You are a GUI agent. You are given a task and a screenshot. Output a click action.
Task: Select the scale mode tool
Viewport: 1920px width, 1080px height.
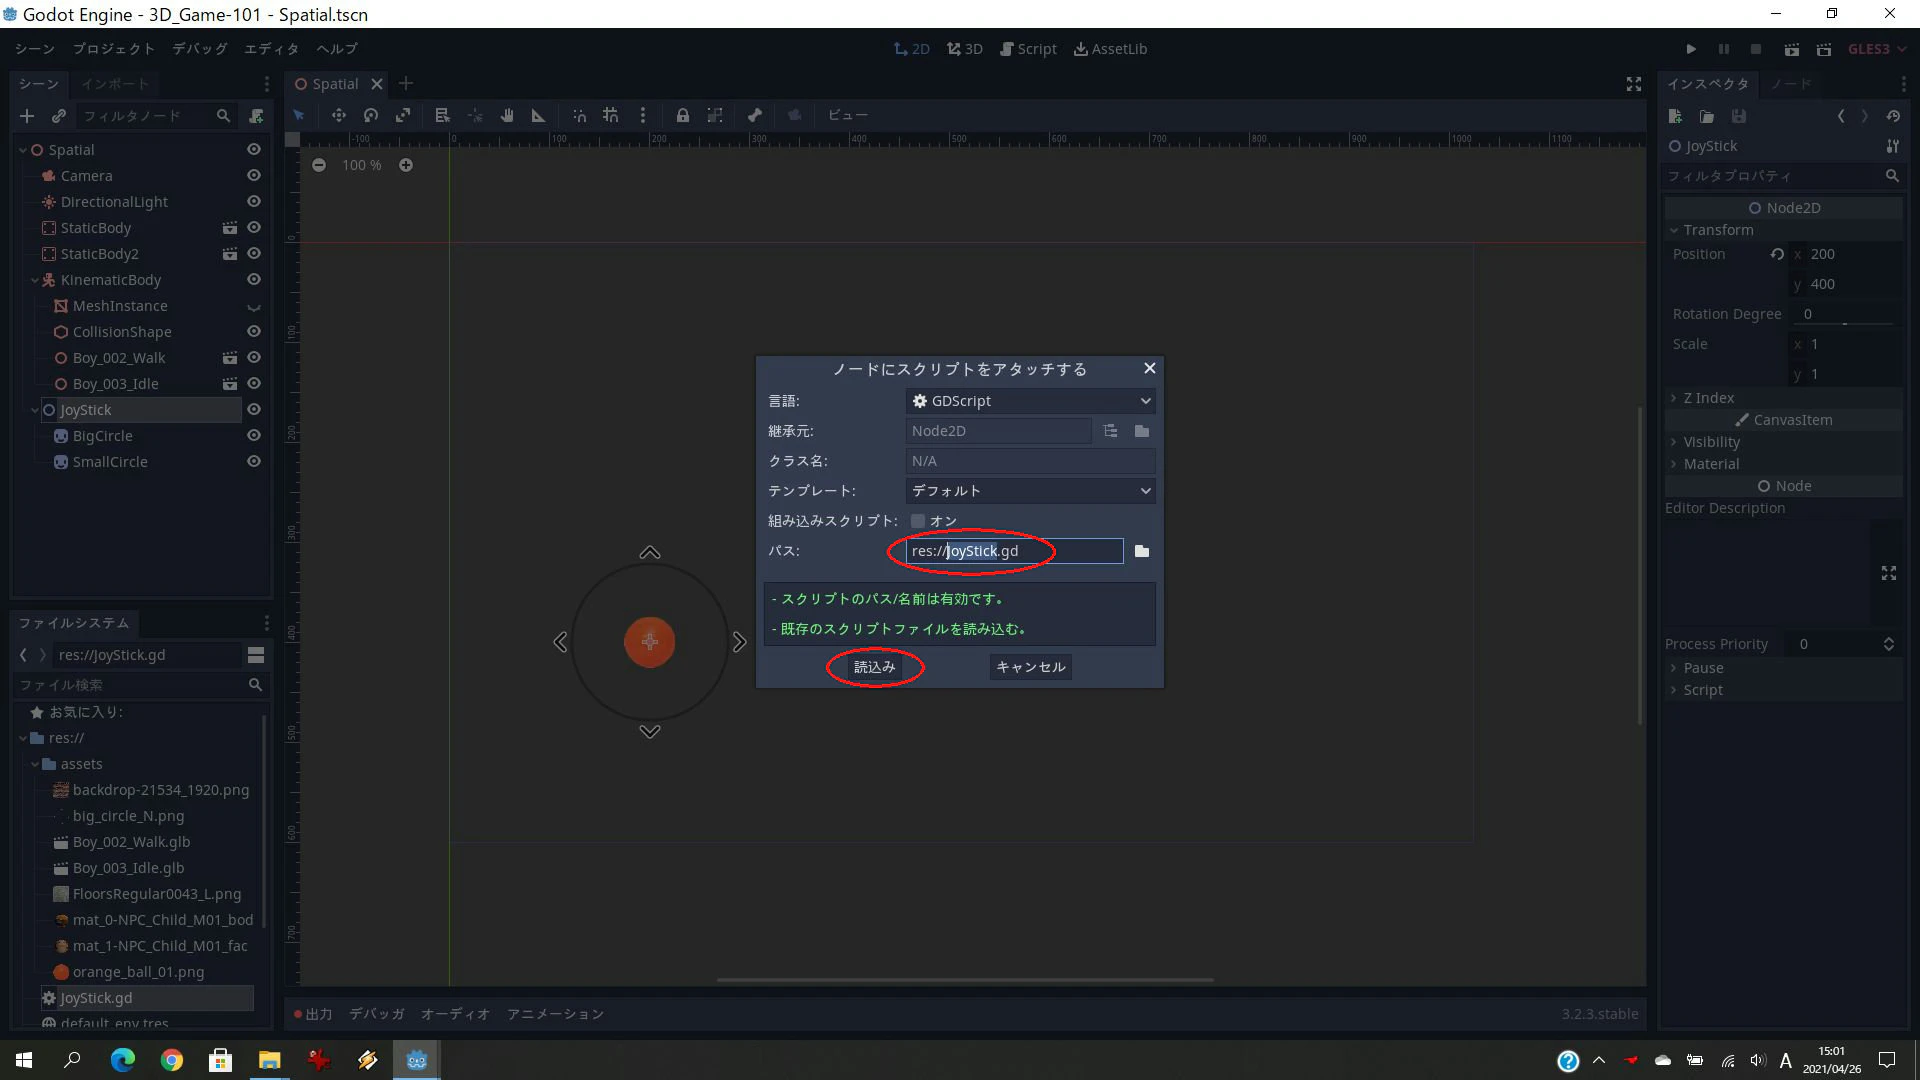click(x=403, y=115)
